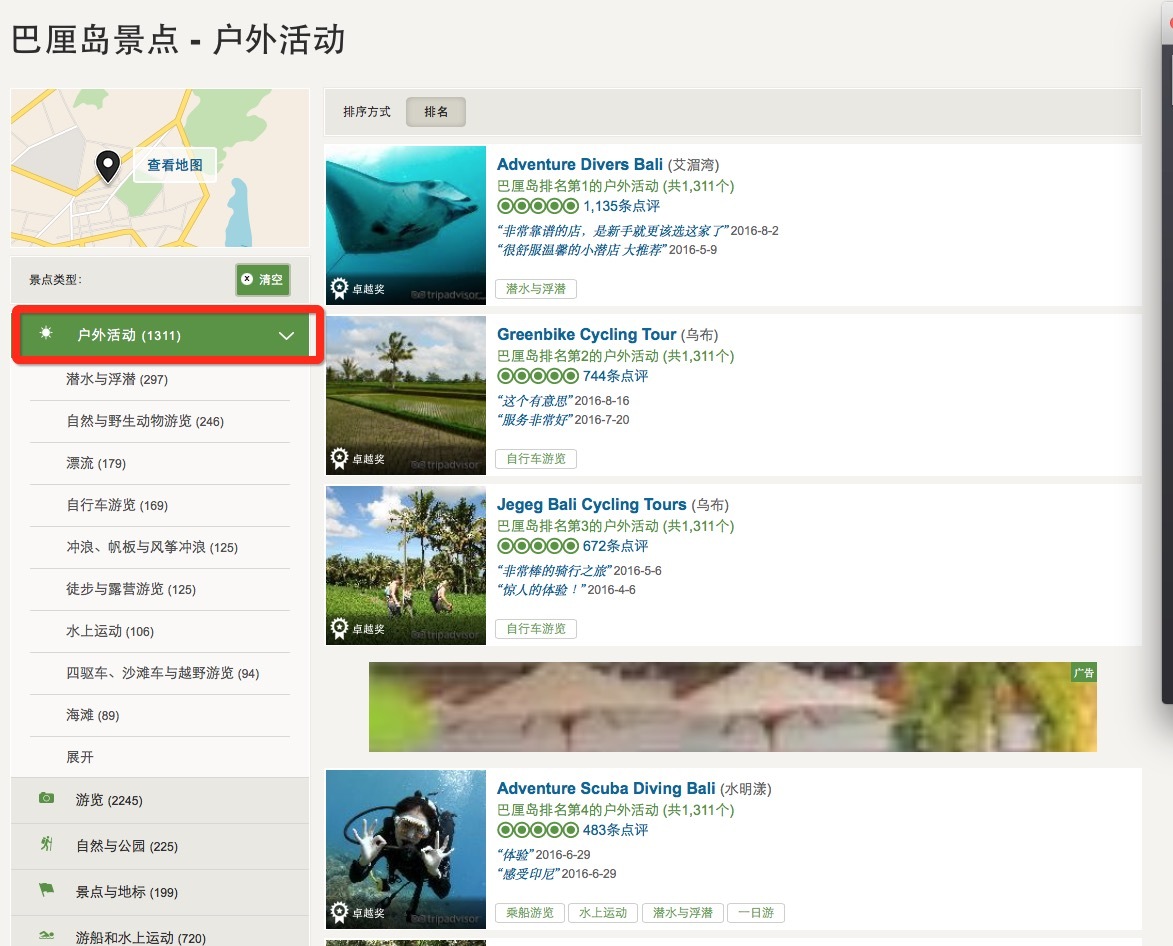Clear the attraction type filter with 清空
1173x946 pixels.
tap(263, 280)
